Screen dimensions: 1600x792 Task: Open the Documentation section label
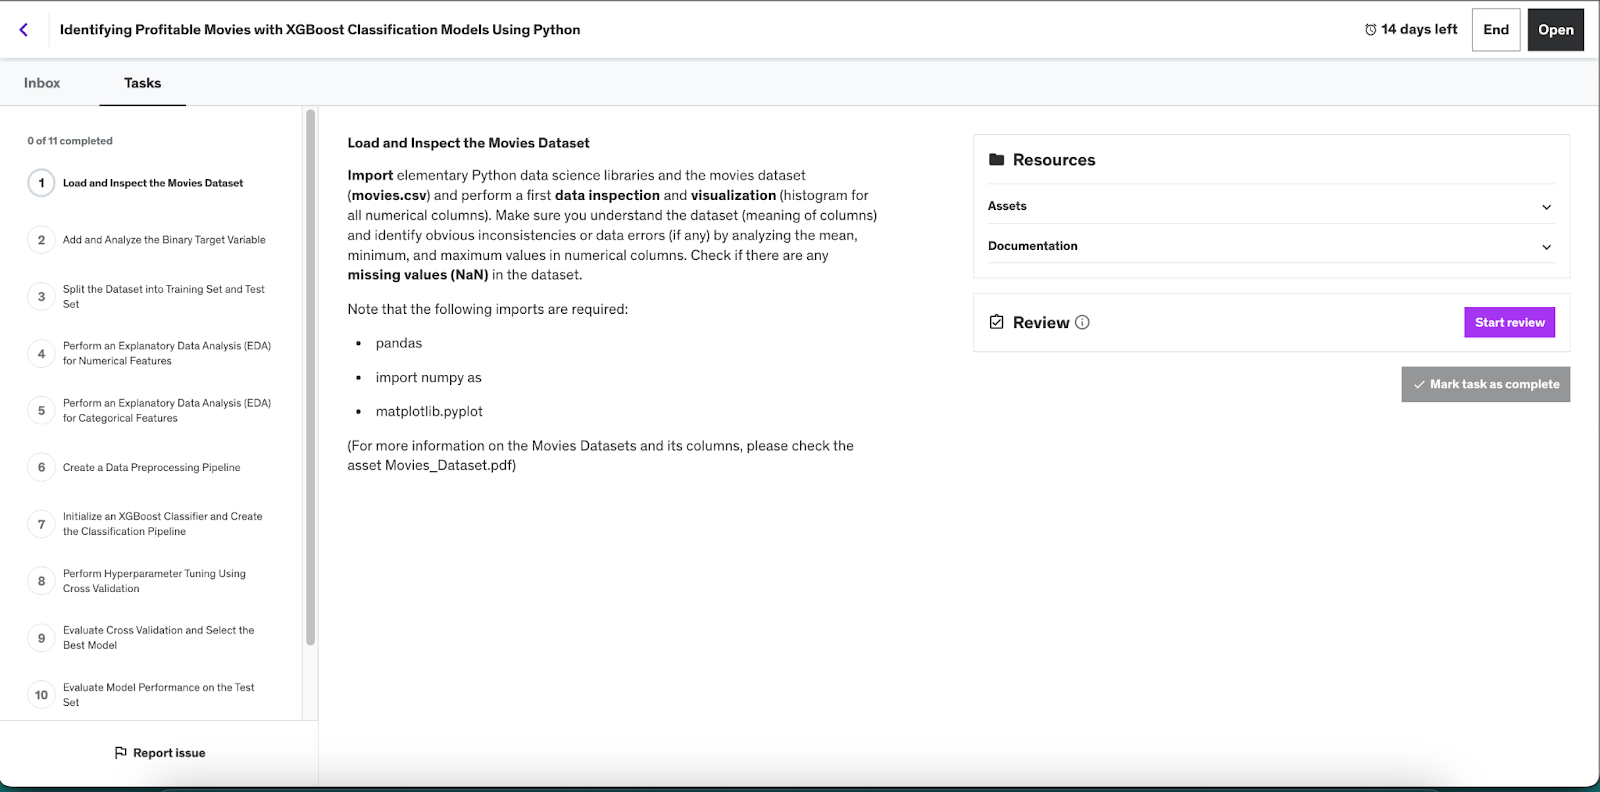[1033, 246]
